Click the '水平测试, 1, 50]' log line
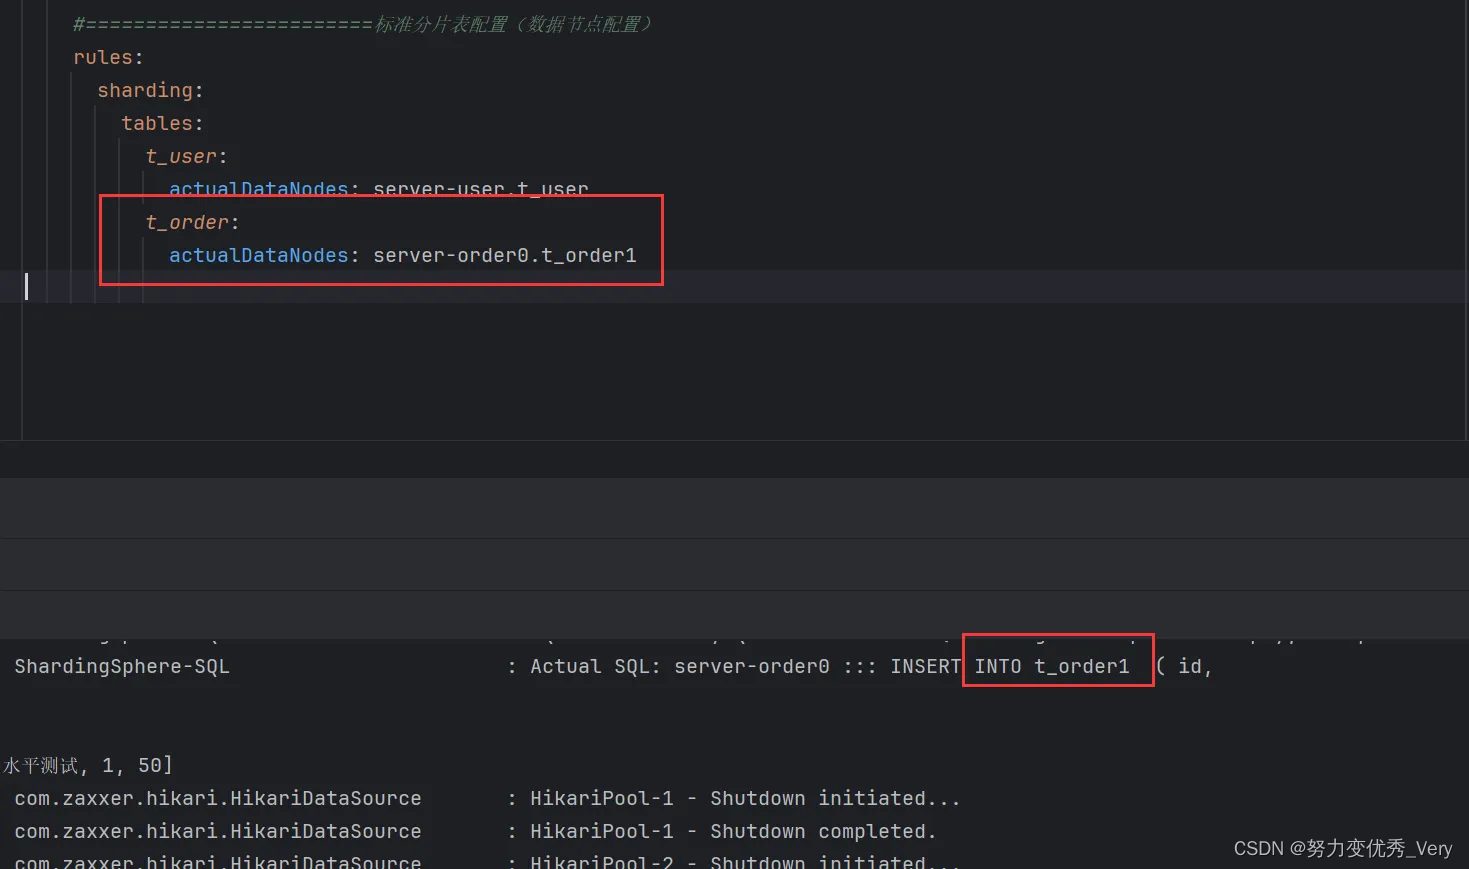The width and height of the screenshot is (1469, 869). [x=88, y=765]
